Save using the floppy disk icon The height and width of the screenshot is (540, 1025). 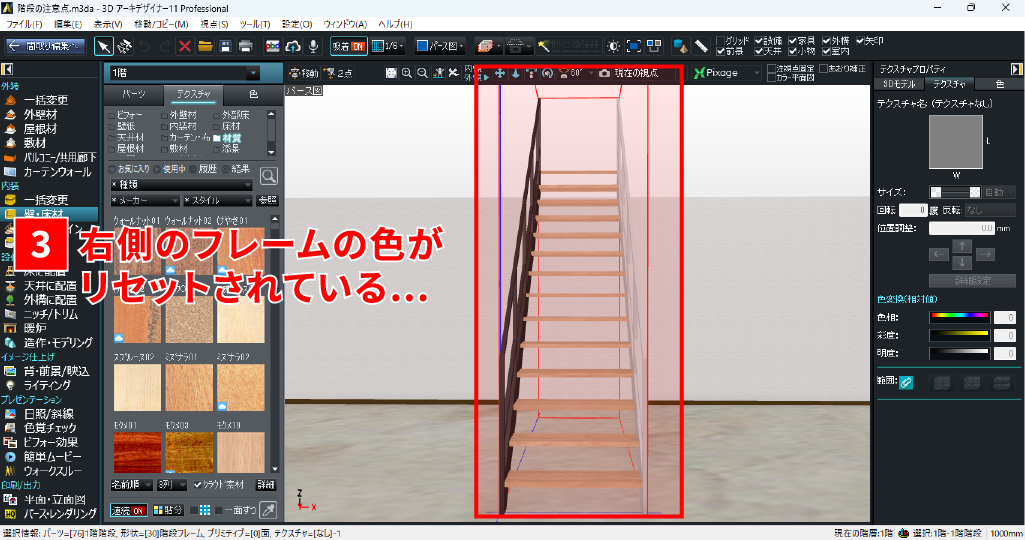[226, 46]
